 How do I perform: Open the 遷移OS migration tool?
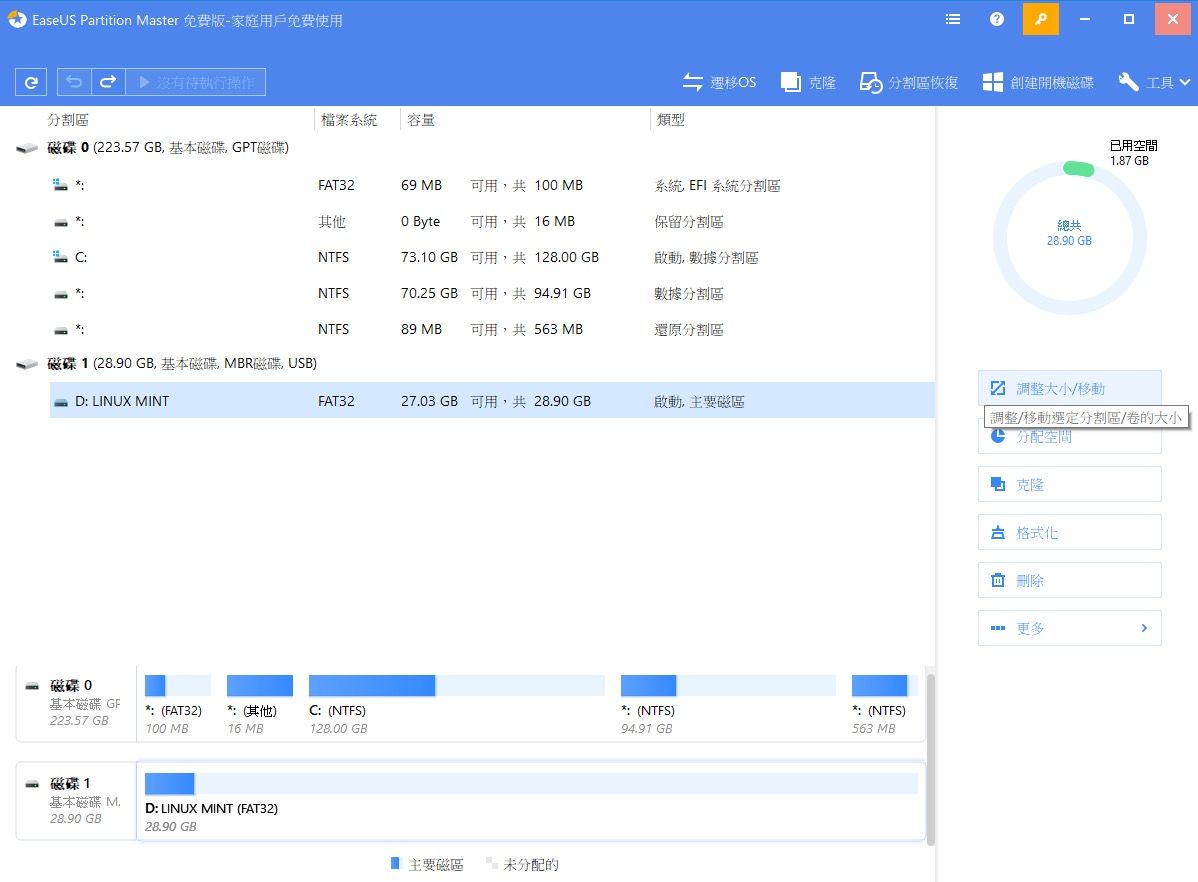719,82
